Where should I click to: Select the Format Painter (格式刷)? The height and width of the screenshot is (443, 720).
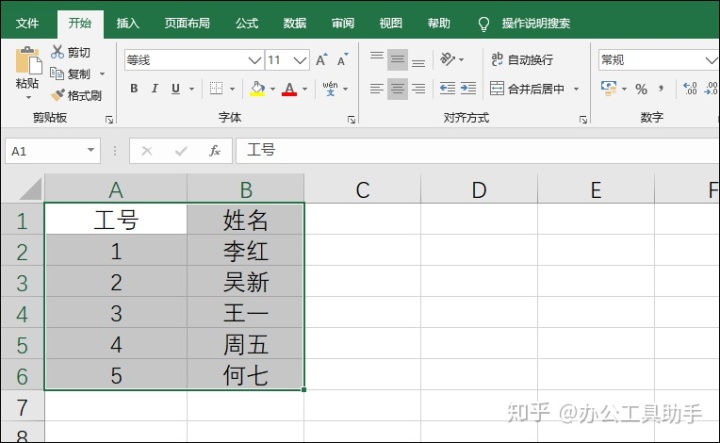coord(76,95)
